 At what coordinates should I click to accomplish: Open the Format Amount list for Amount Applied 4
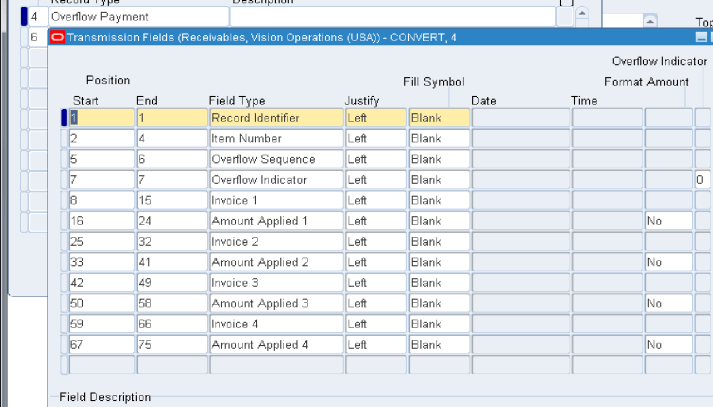click(x=668, y=345)
